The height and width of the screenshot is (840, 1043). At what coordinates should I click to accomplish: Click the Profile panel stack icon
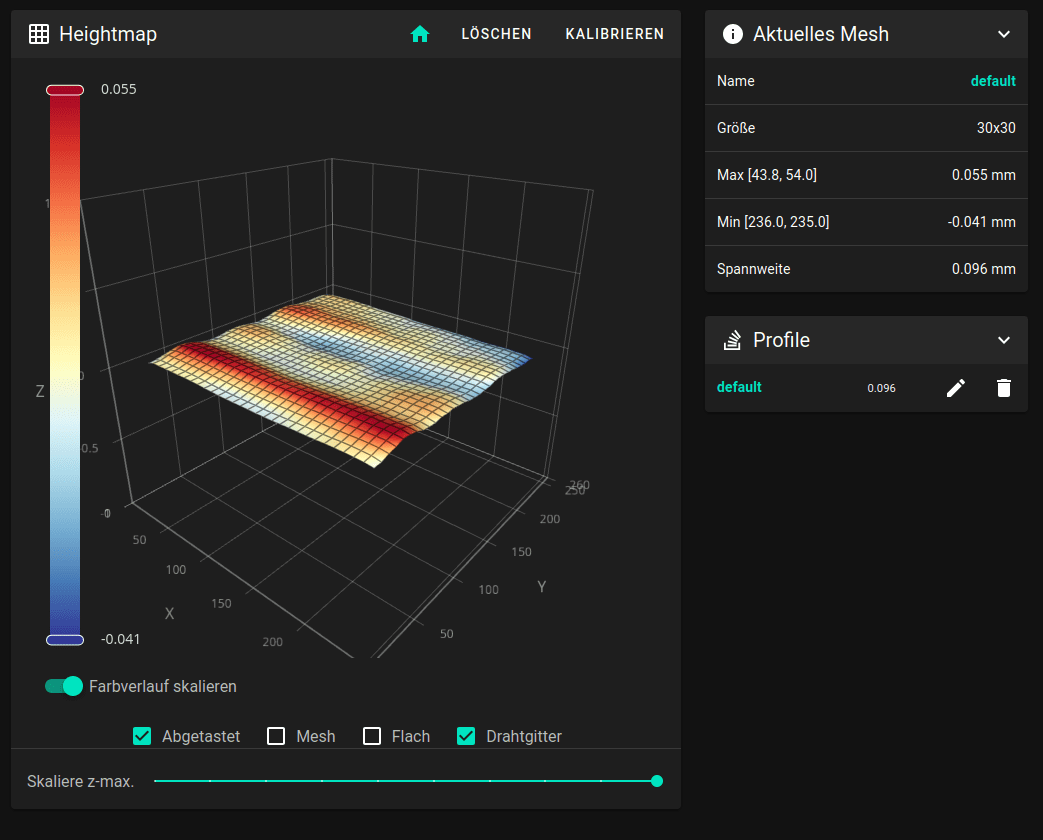(x=732, y=340)
